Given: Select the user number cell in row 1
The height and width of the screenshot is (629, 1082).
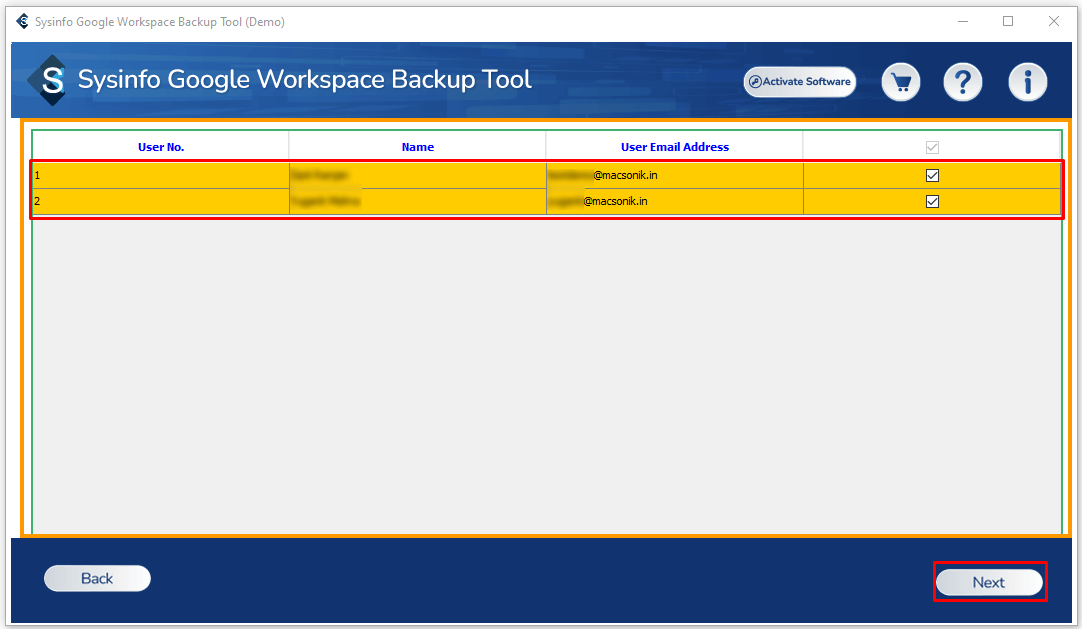Looking at the screenshot, I should 160,175.
